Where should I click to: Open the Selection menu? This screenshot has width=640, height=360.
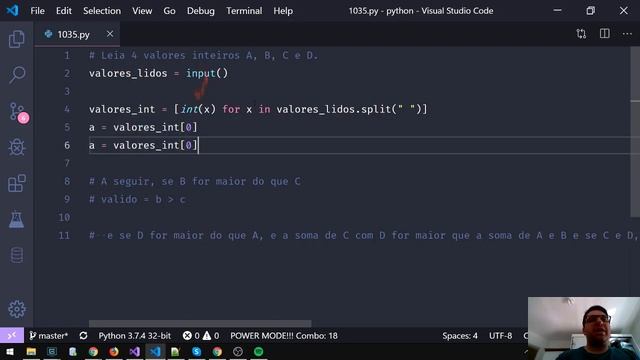point(102,11)
